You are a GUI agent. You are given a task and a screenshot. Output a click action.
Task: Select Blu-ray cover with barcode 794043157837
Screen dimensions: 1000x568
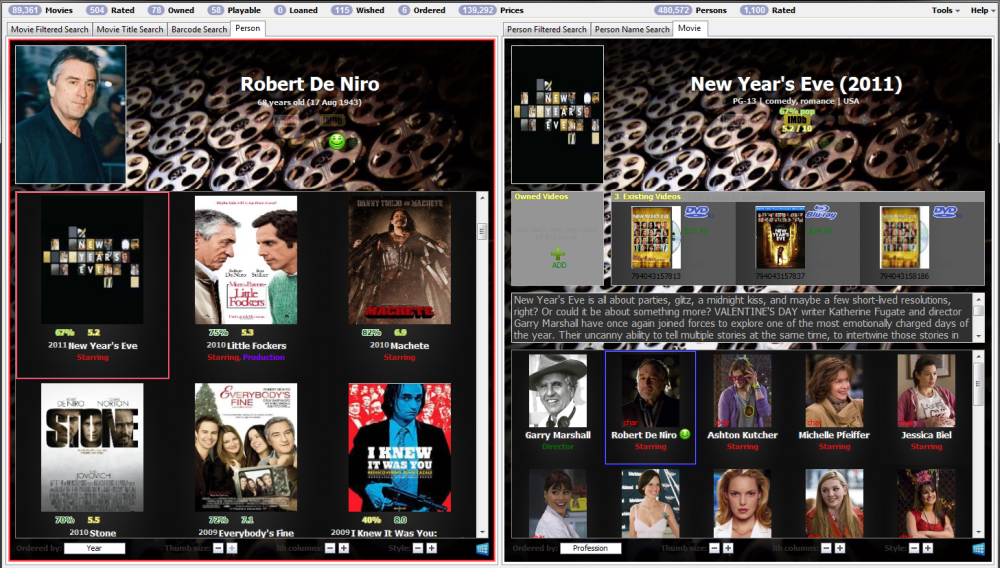(780, 238)
